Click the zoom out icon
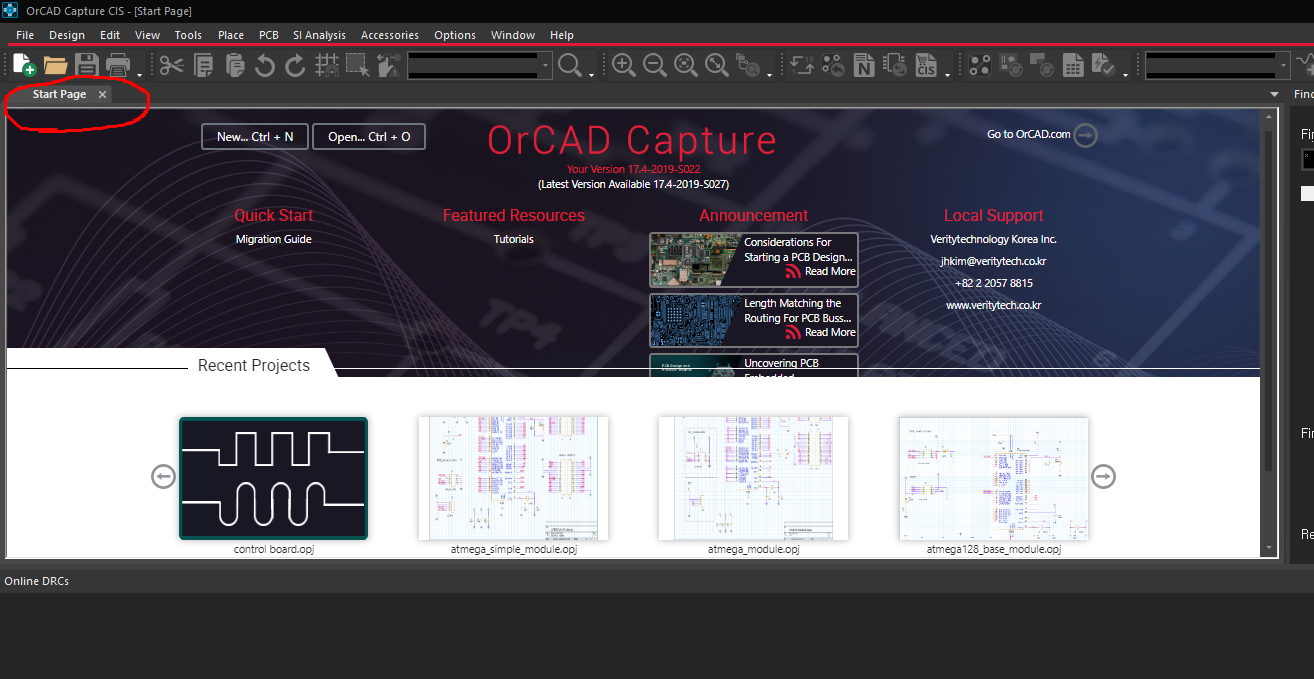 point(655,66)
